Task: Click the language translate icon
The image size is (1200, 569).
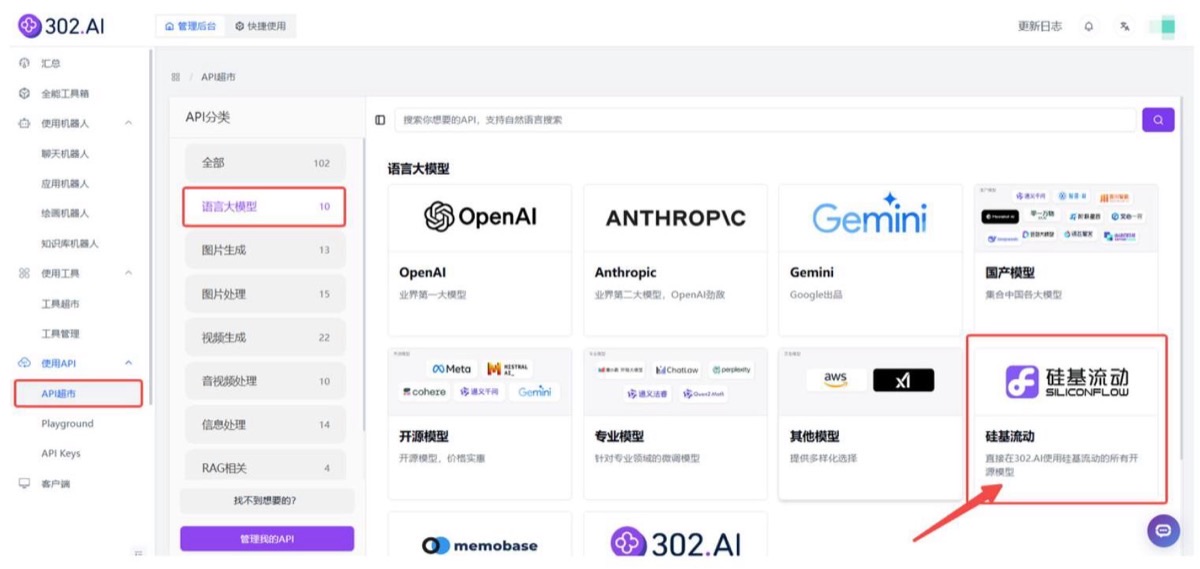Action: pos(1125,26)
